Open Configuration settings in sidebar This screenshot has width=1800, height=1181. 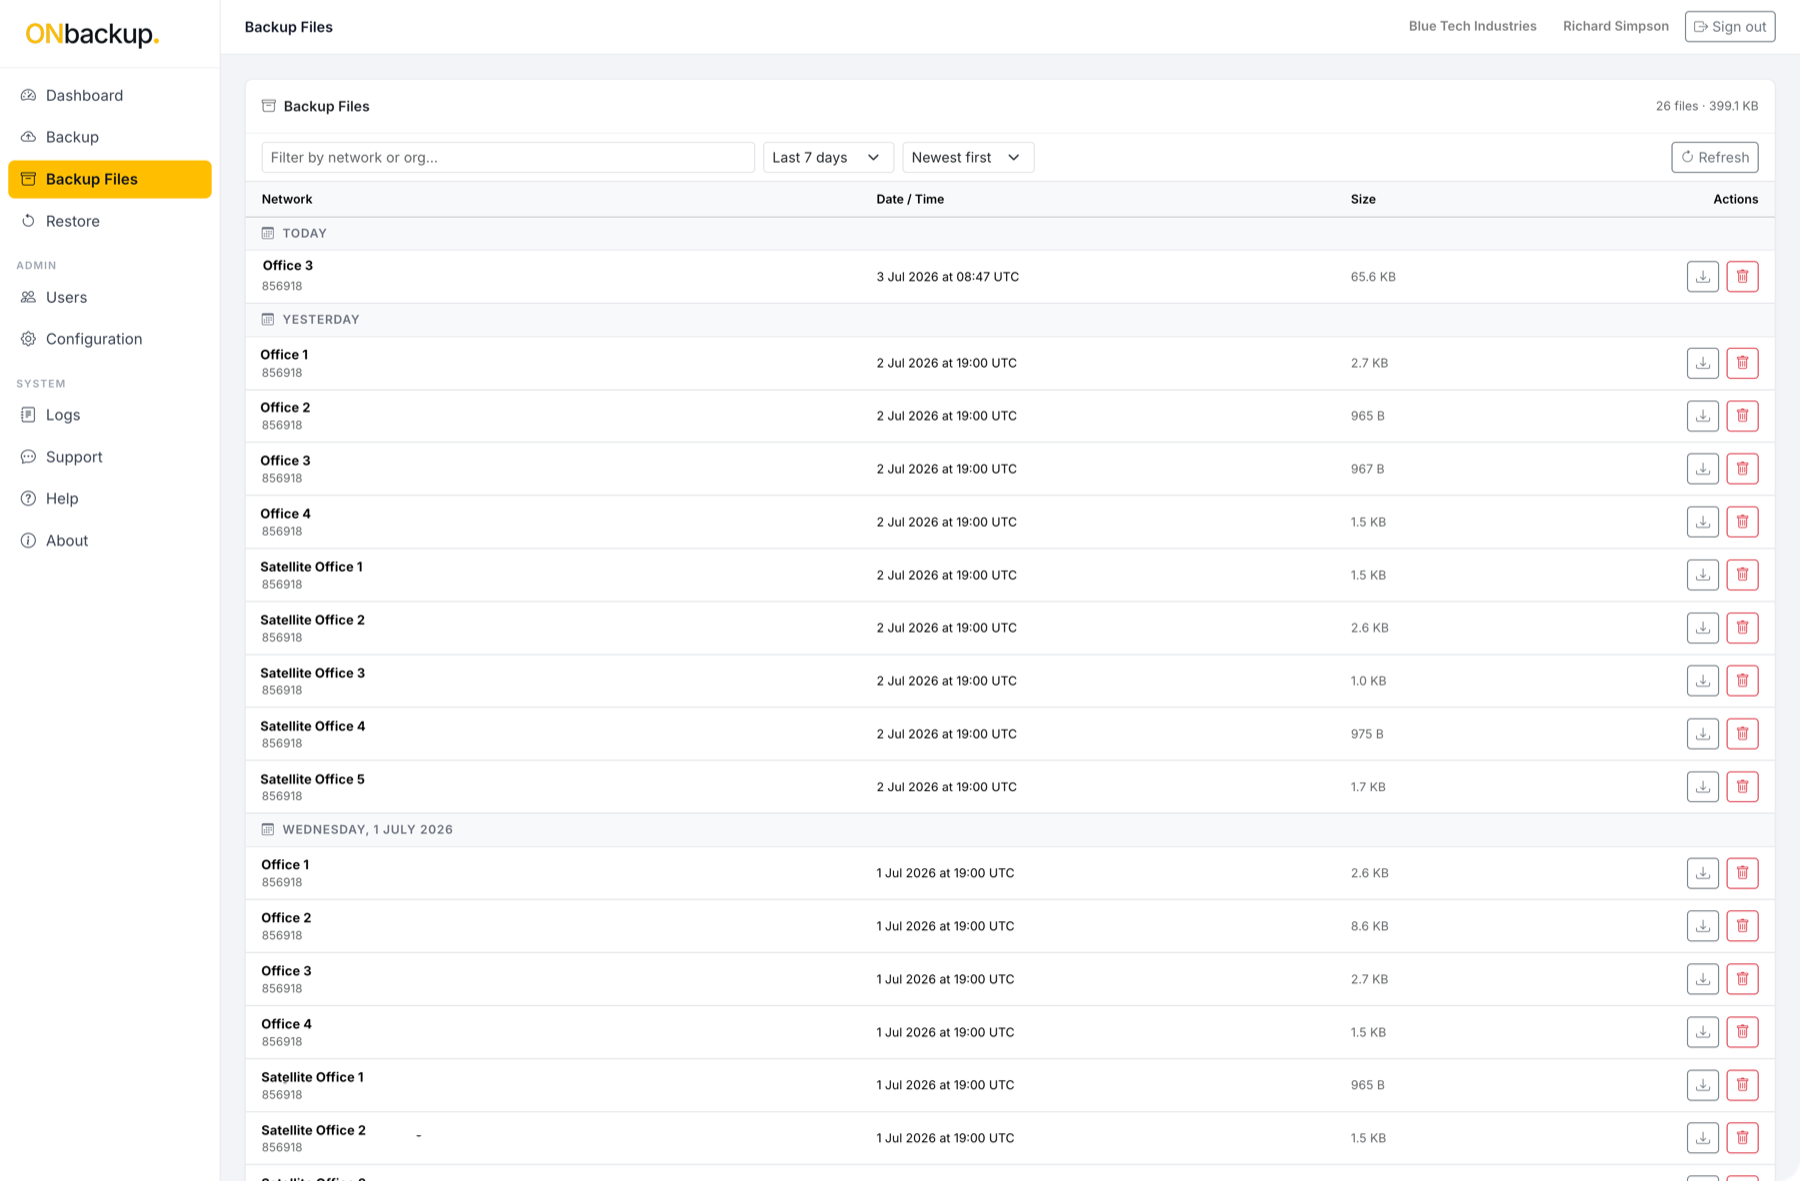coord(110,339)
